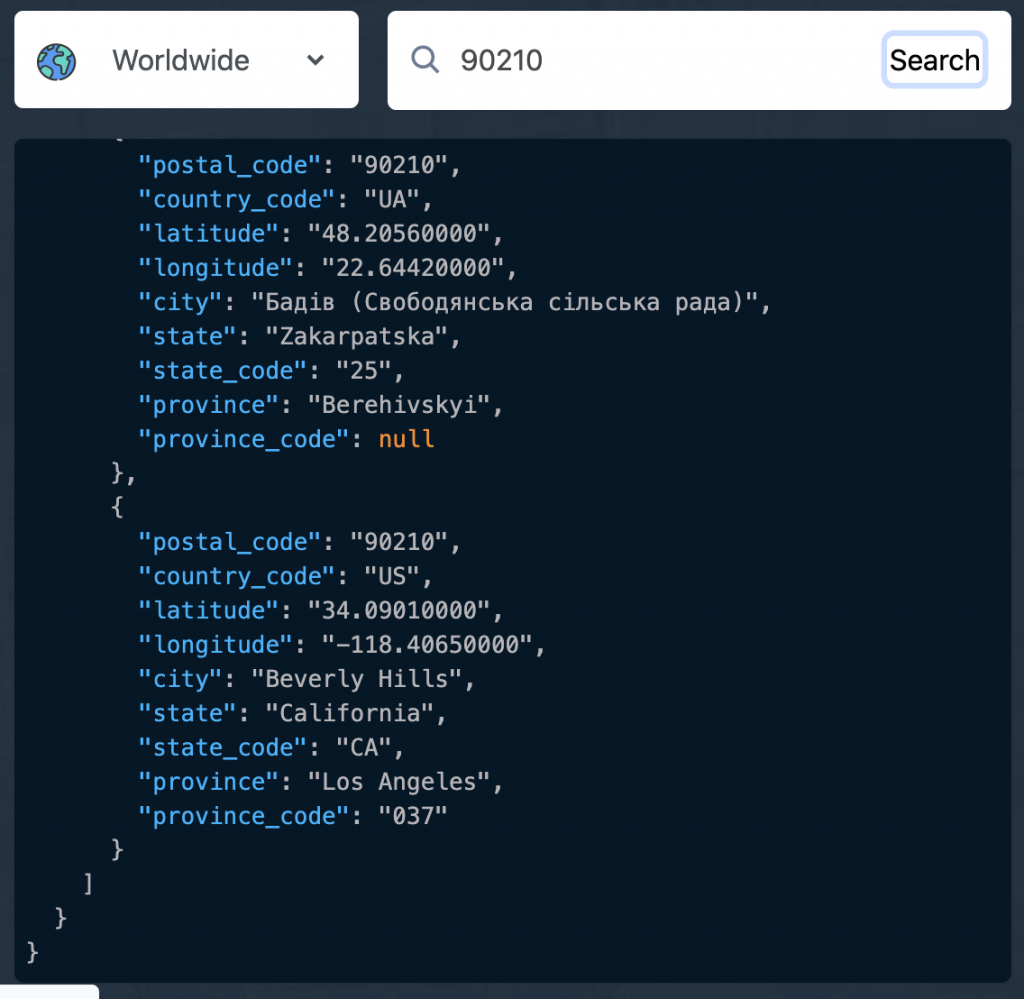The height and width of the screenshot is (999, 1024).
Task: Click the state value "California"
Action: (x=349, y=713)
